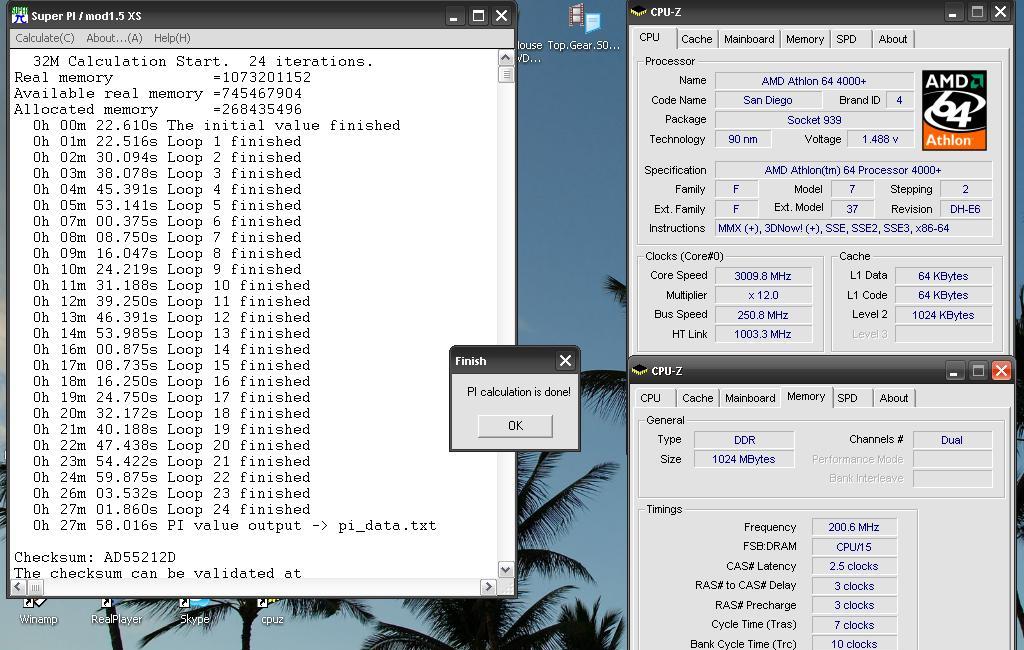Screen dimensions: 1024x650
Task: Switch to Memory tab in top CPU-Z
Action: coord(805,39)
